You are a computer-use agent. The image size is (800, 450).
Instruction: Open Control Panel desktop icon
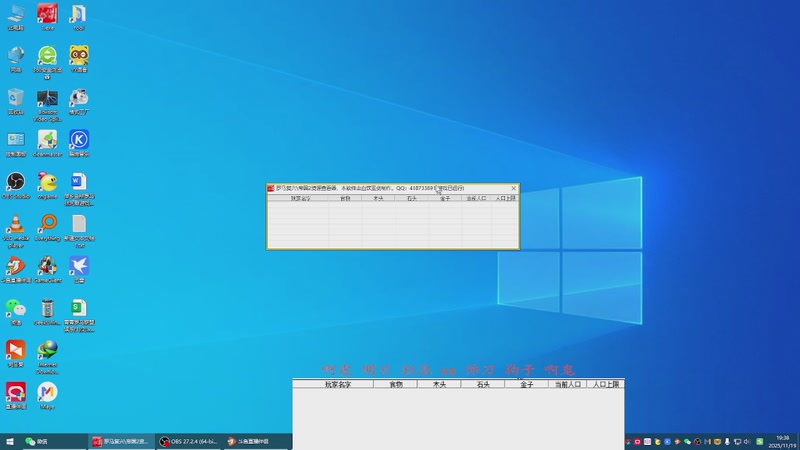tap(16, 143)
